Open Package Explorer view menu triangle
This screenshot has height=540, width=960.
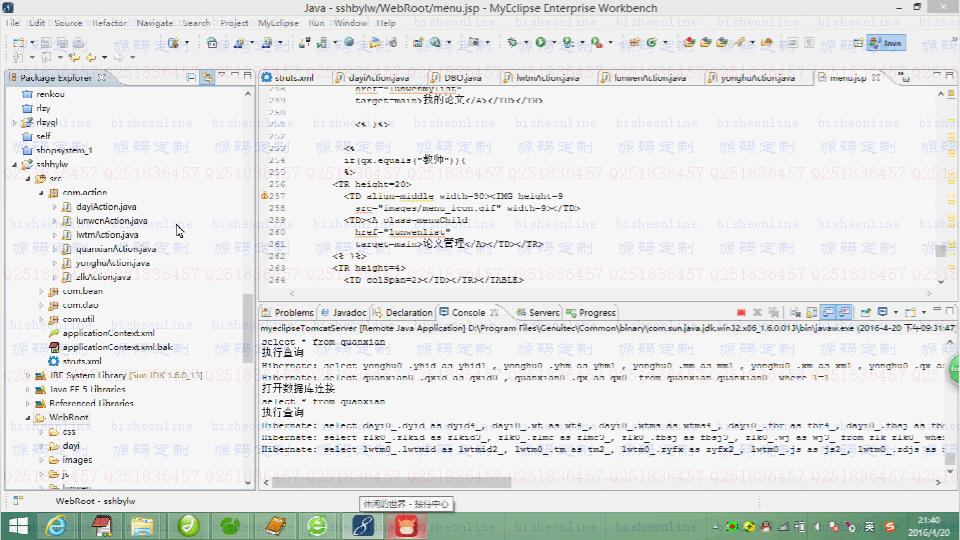(221, 75)
